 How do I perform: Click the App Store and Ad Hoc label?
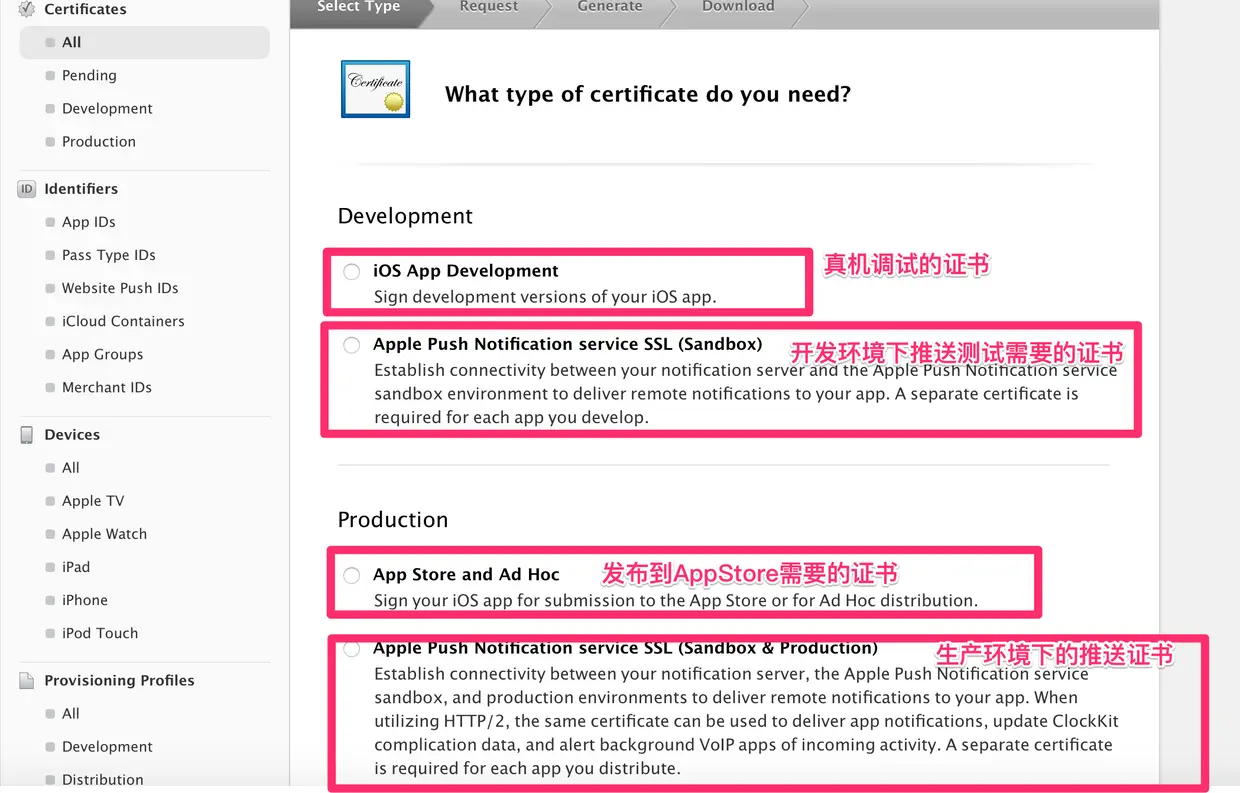pos(466,574)
